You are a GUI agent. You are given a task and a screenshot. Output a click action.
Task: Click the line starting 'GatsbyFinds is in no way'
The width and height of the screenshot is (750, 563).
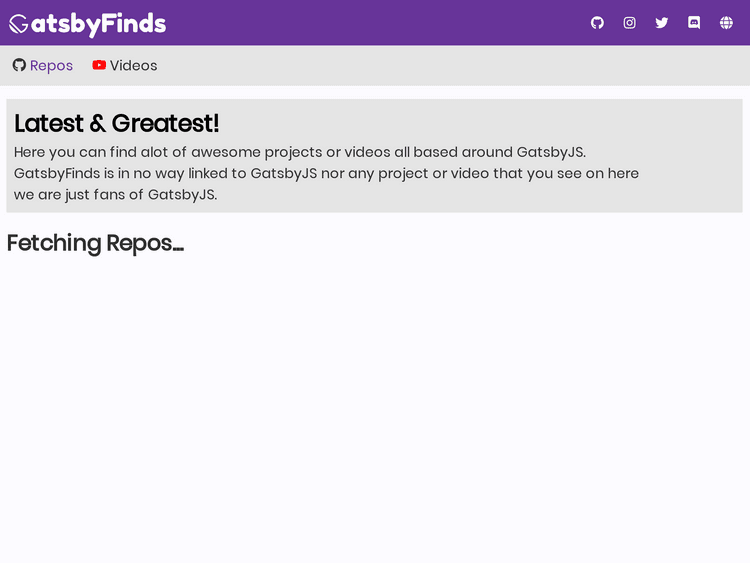point(326,173)
